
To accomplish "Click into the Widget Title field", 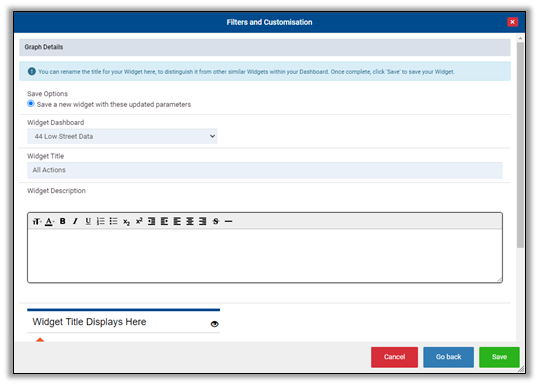I will pos(265,170).
